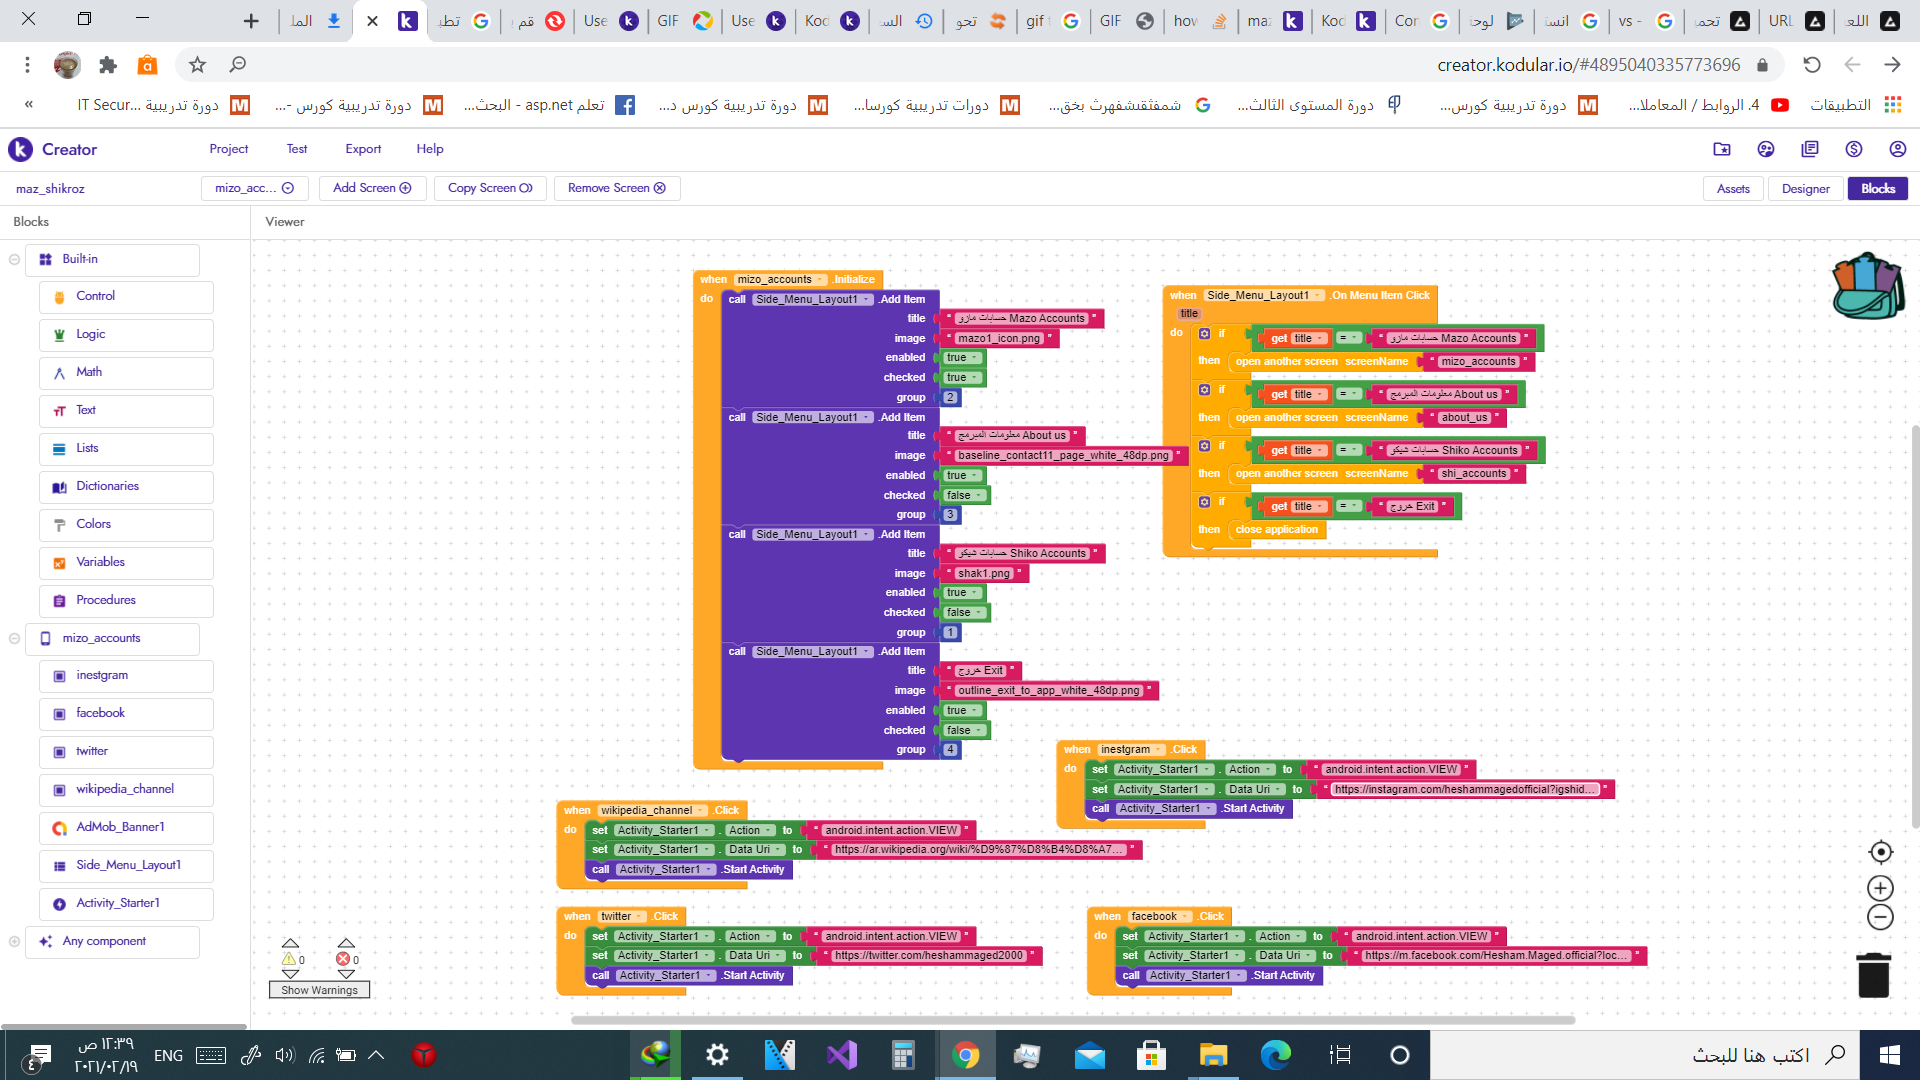Image resolution: width=1920 pixels, height=1080 pixels.
Task: Zoom out with the minus icon
Action: 1880,917
